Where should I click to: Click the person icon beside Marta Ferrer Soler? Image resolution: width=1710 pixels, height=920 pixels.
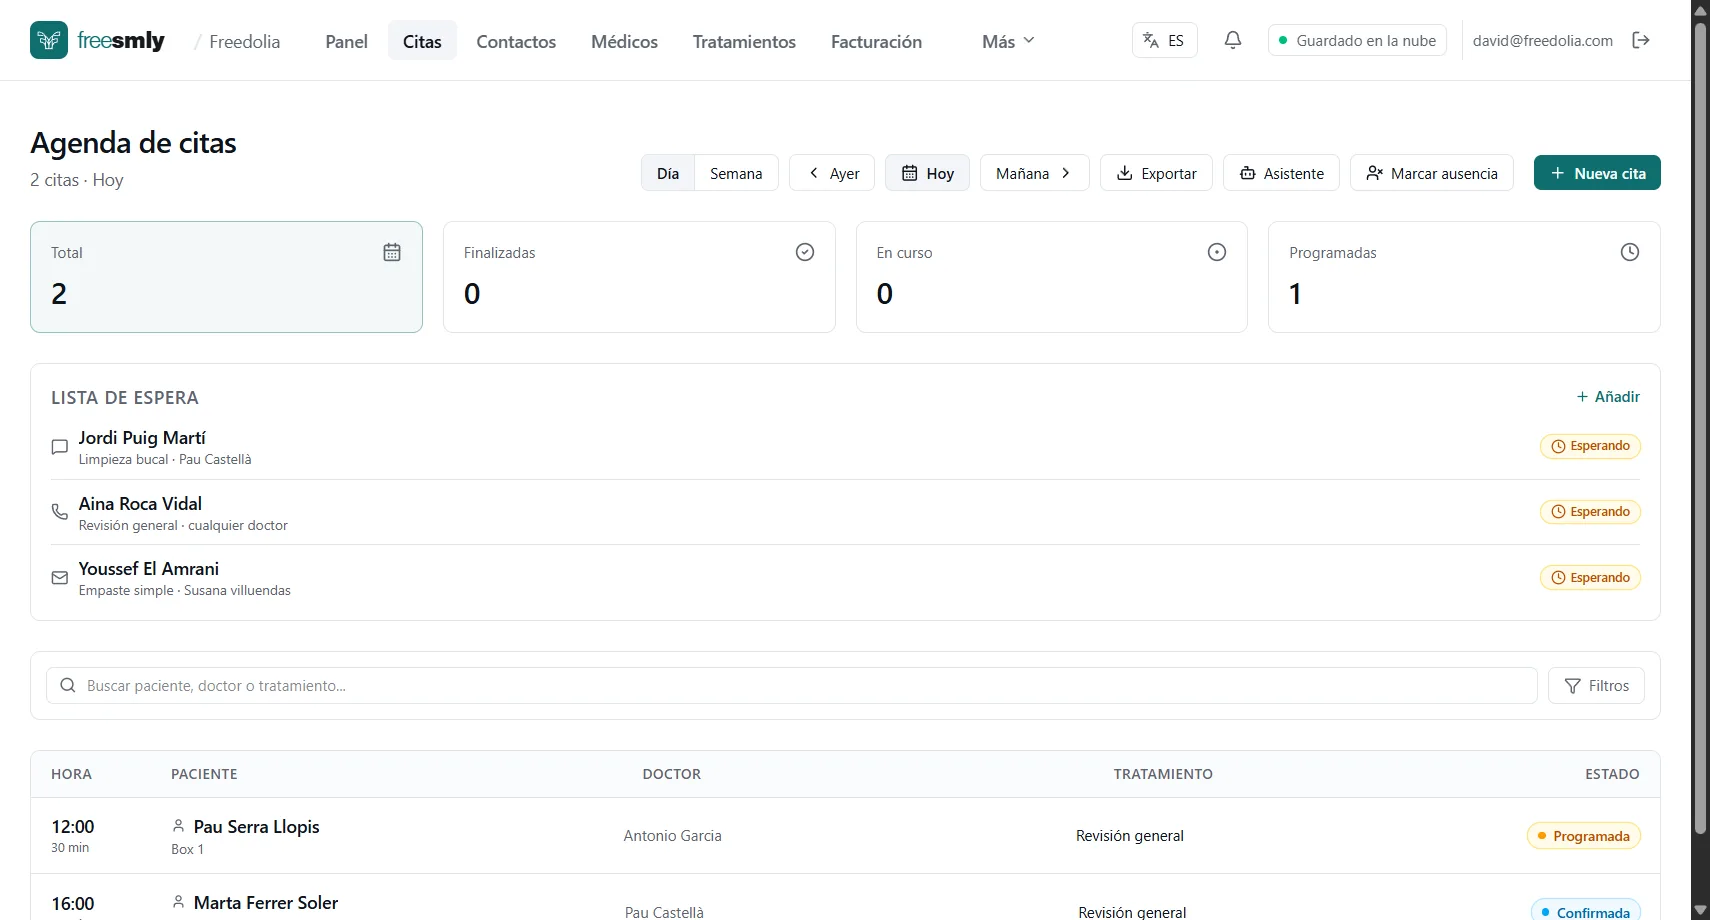[x=178, y=902]
